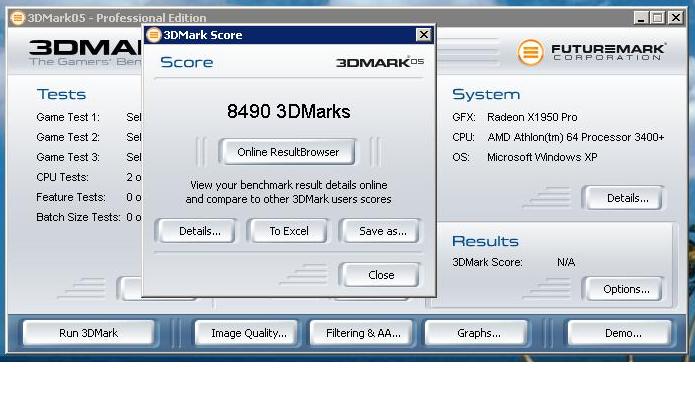Click '3DMark Score:' label in Results
The width and height of the screenshot is (695, 400).
point(487,262)
